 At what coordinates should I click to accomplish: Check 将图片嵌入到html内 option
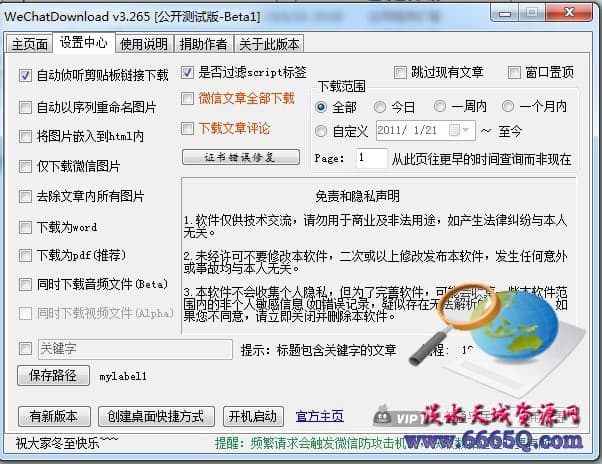pyautogui.click(x=25, y=136)
